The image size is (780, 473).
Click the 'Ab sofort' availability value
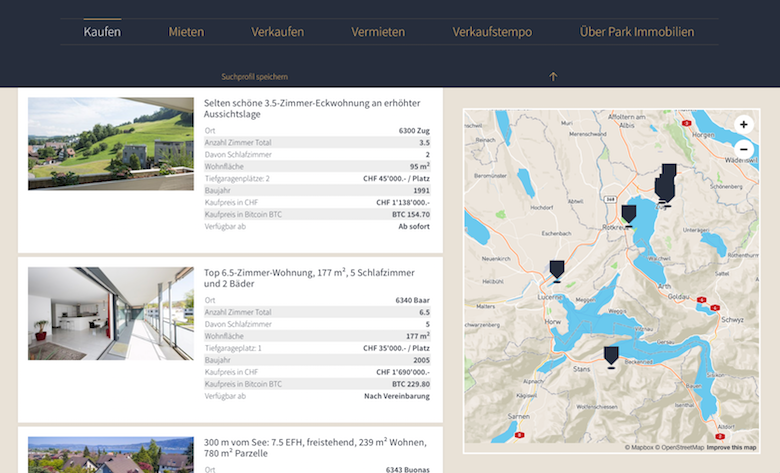click(x=414, y=226)
